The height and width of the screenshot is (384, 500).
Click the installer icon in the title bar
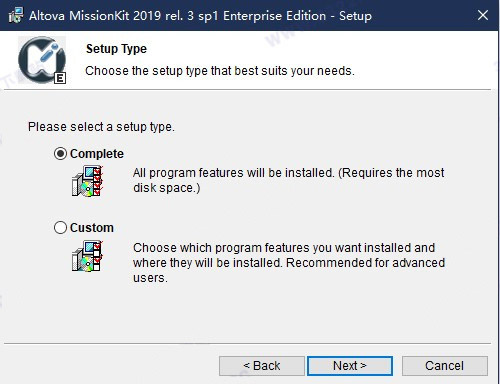point(16,15)
